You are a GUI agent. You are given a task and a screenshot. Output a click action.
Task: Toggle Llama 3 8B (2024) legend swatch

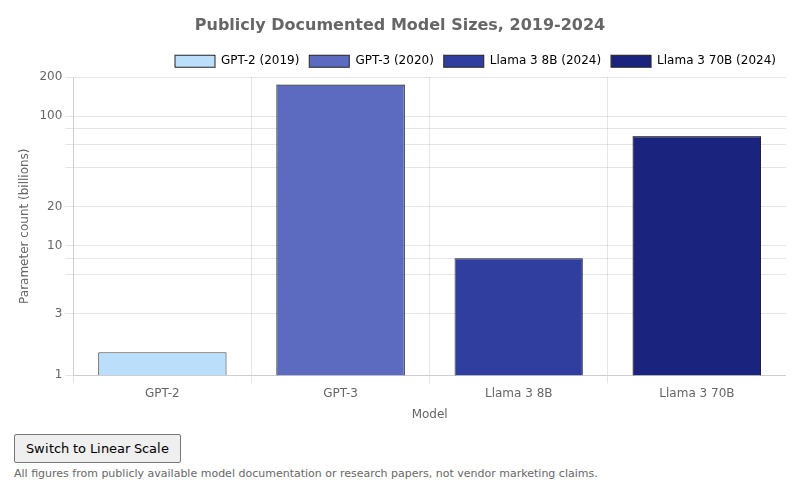pos(463,61)
